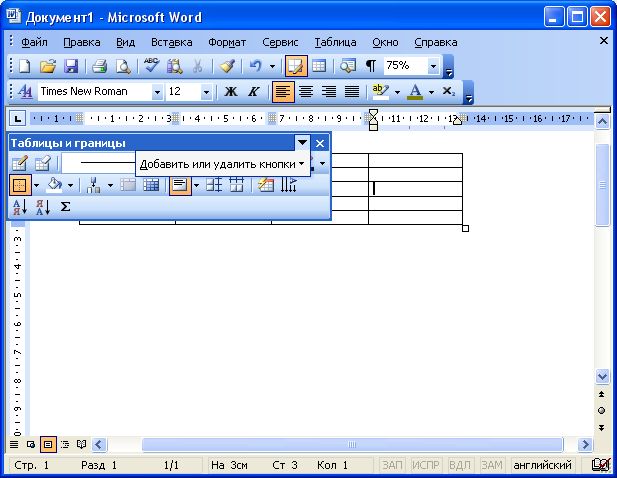Expand the insert table options arrow
617x478 pixels.
coord(111,185)
